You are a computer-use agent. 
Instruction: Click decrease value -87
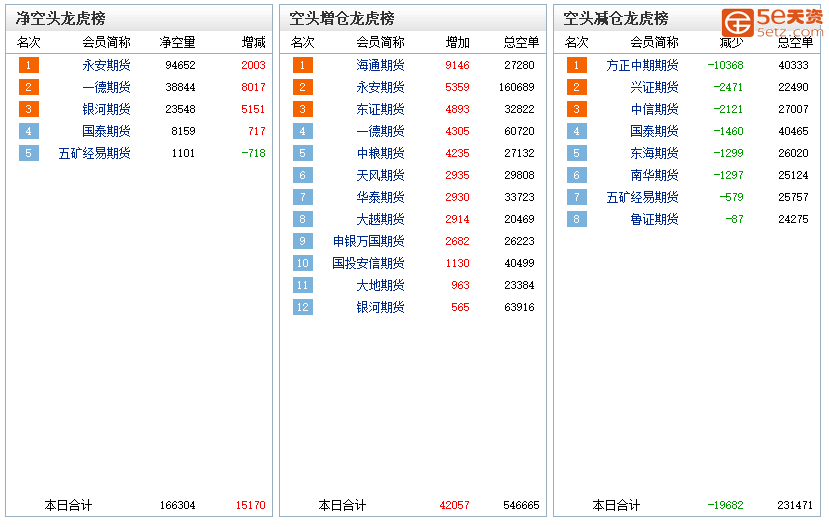coord(734,219)
